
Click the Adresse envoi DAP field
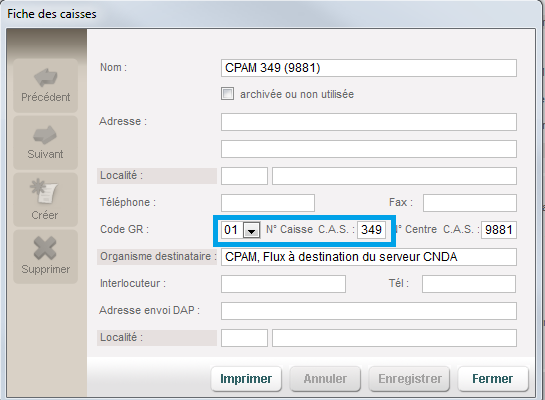click(x=369, y=311)
